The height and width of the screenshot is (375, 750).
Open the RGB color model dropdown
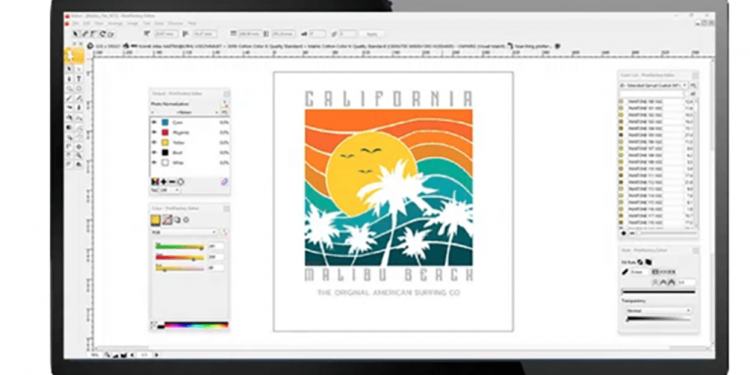[184, 232]
